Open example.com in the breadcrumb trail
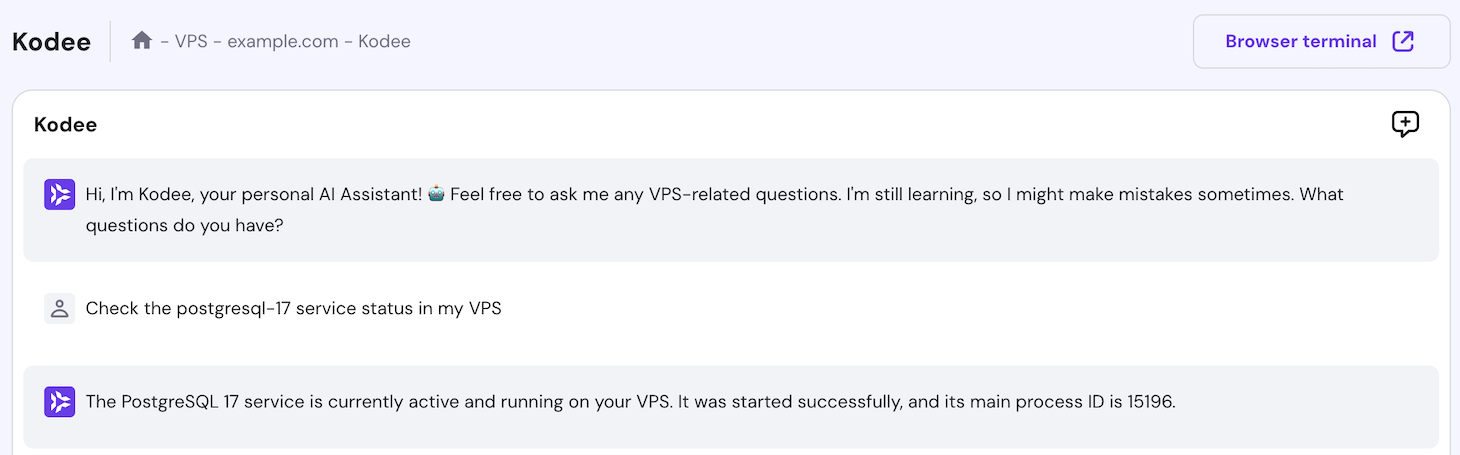This screenshot has height=455, width=1460. coord(283,41)
